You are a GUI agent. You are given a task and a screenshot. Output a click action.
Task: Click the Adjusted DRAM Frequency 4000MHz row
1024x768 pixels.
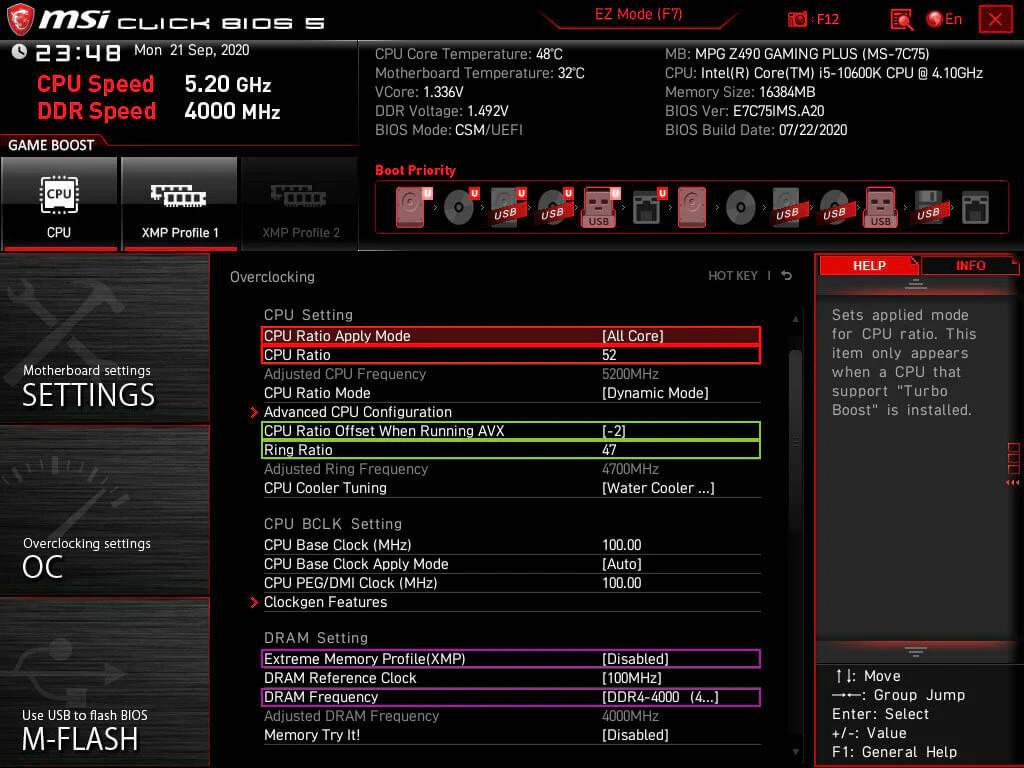pyautogui.click(x=511, y=716)
